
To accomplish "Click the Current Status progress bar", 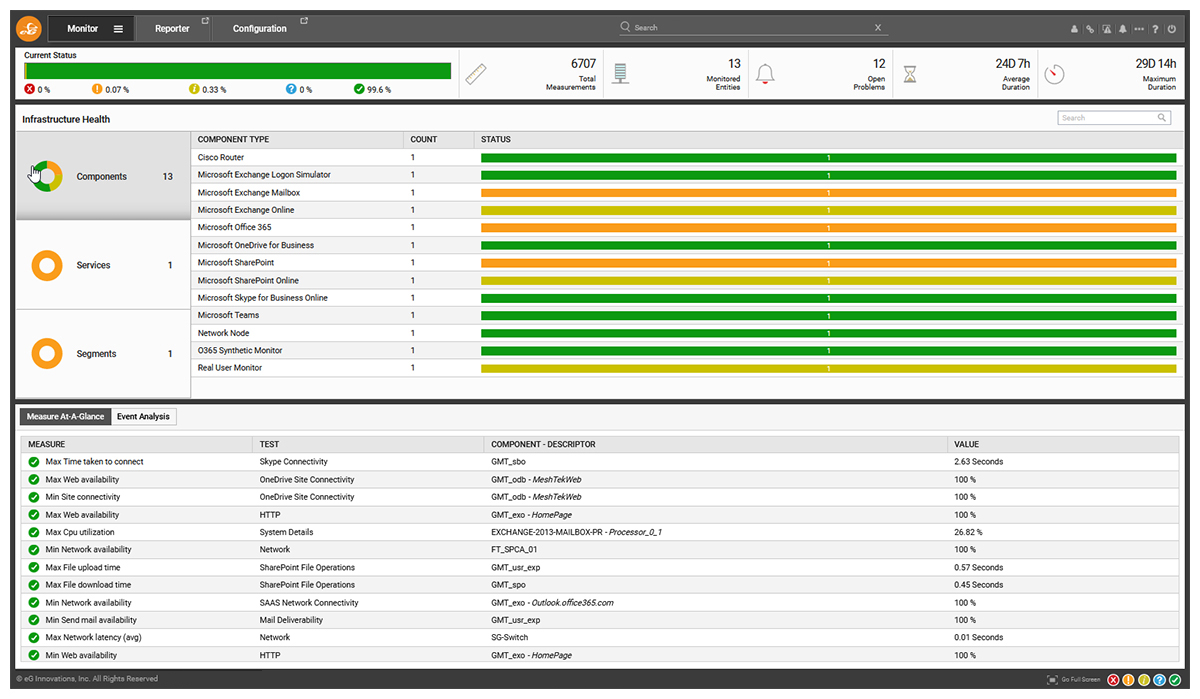I will 238,71.
